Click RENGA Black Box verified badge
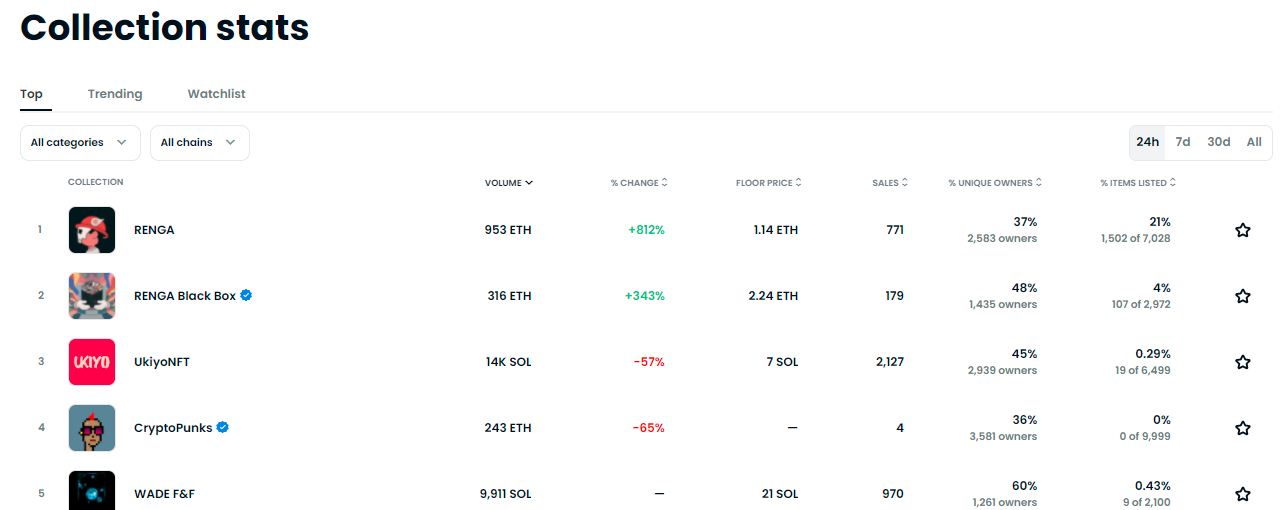Screen dimensions: 1284x510 coord(246,295)
